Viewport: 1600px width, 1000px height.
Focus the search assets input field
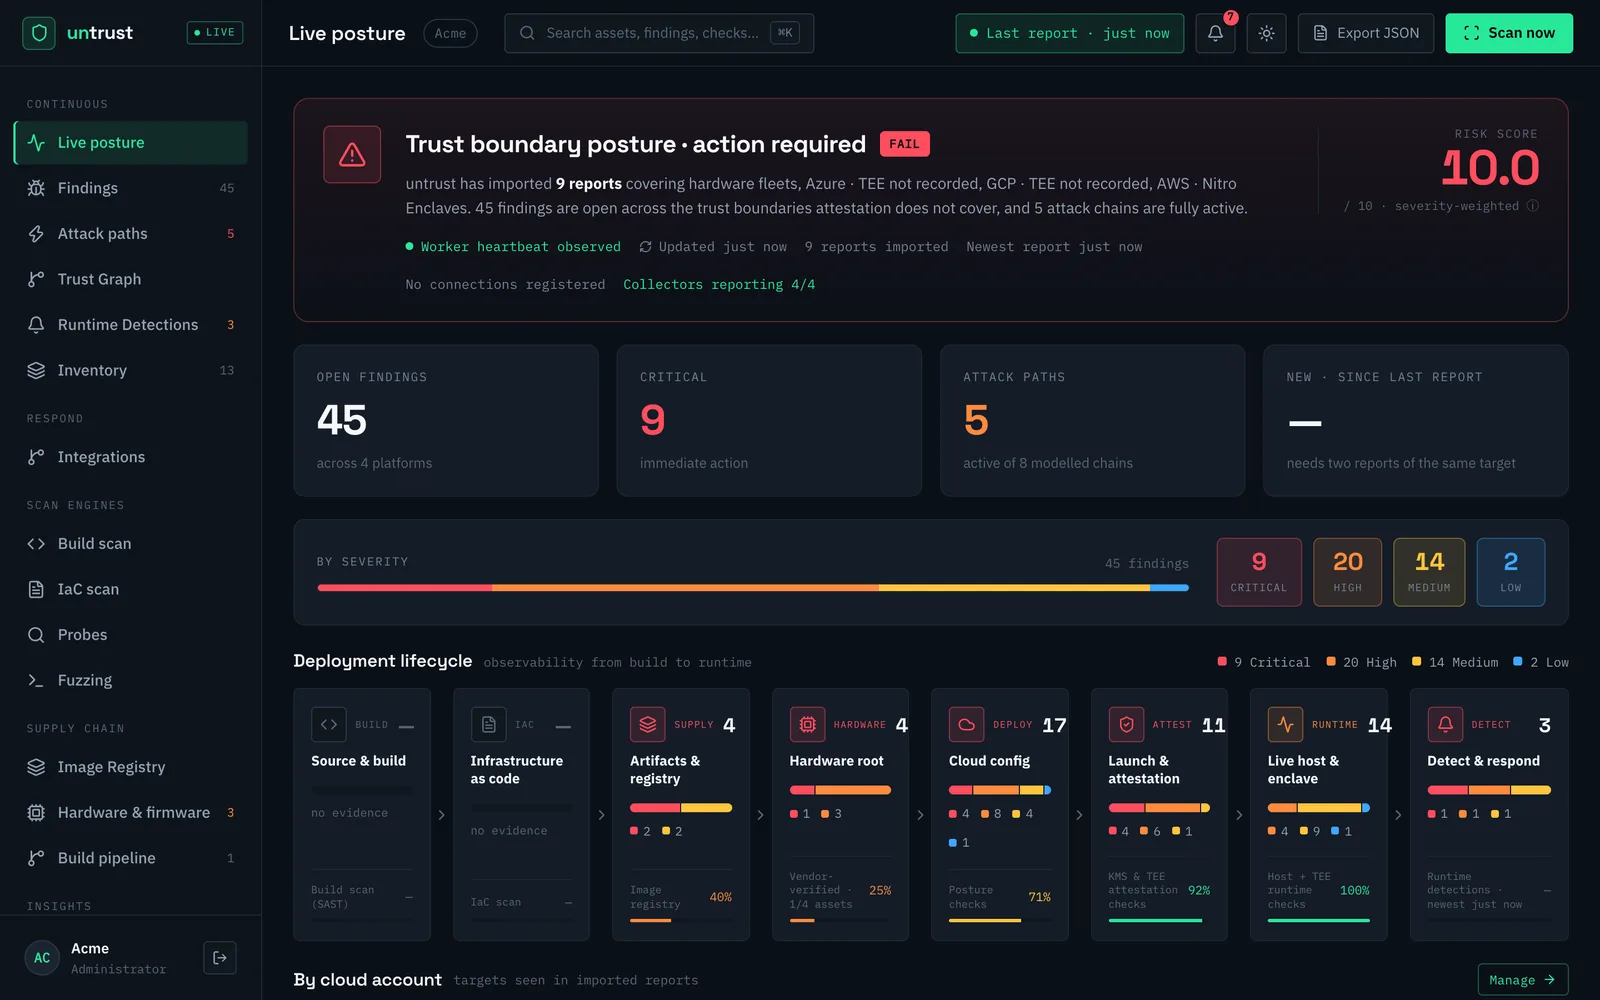point(659,33)
